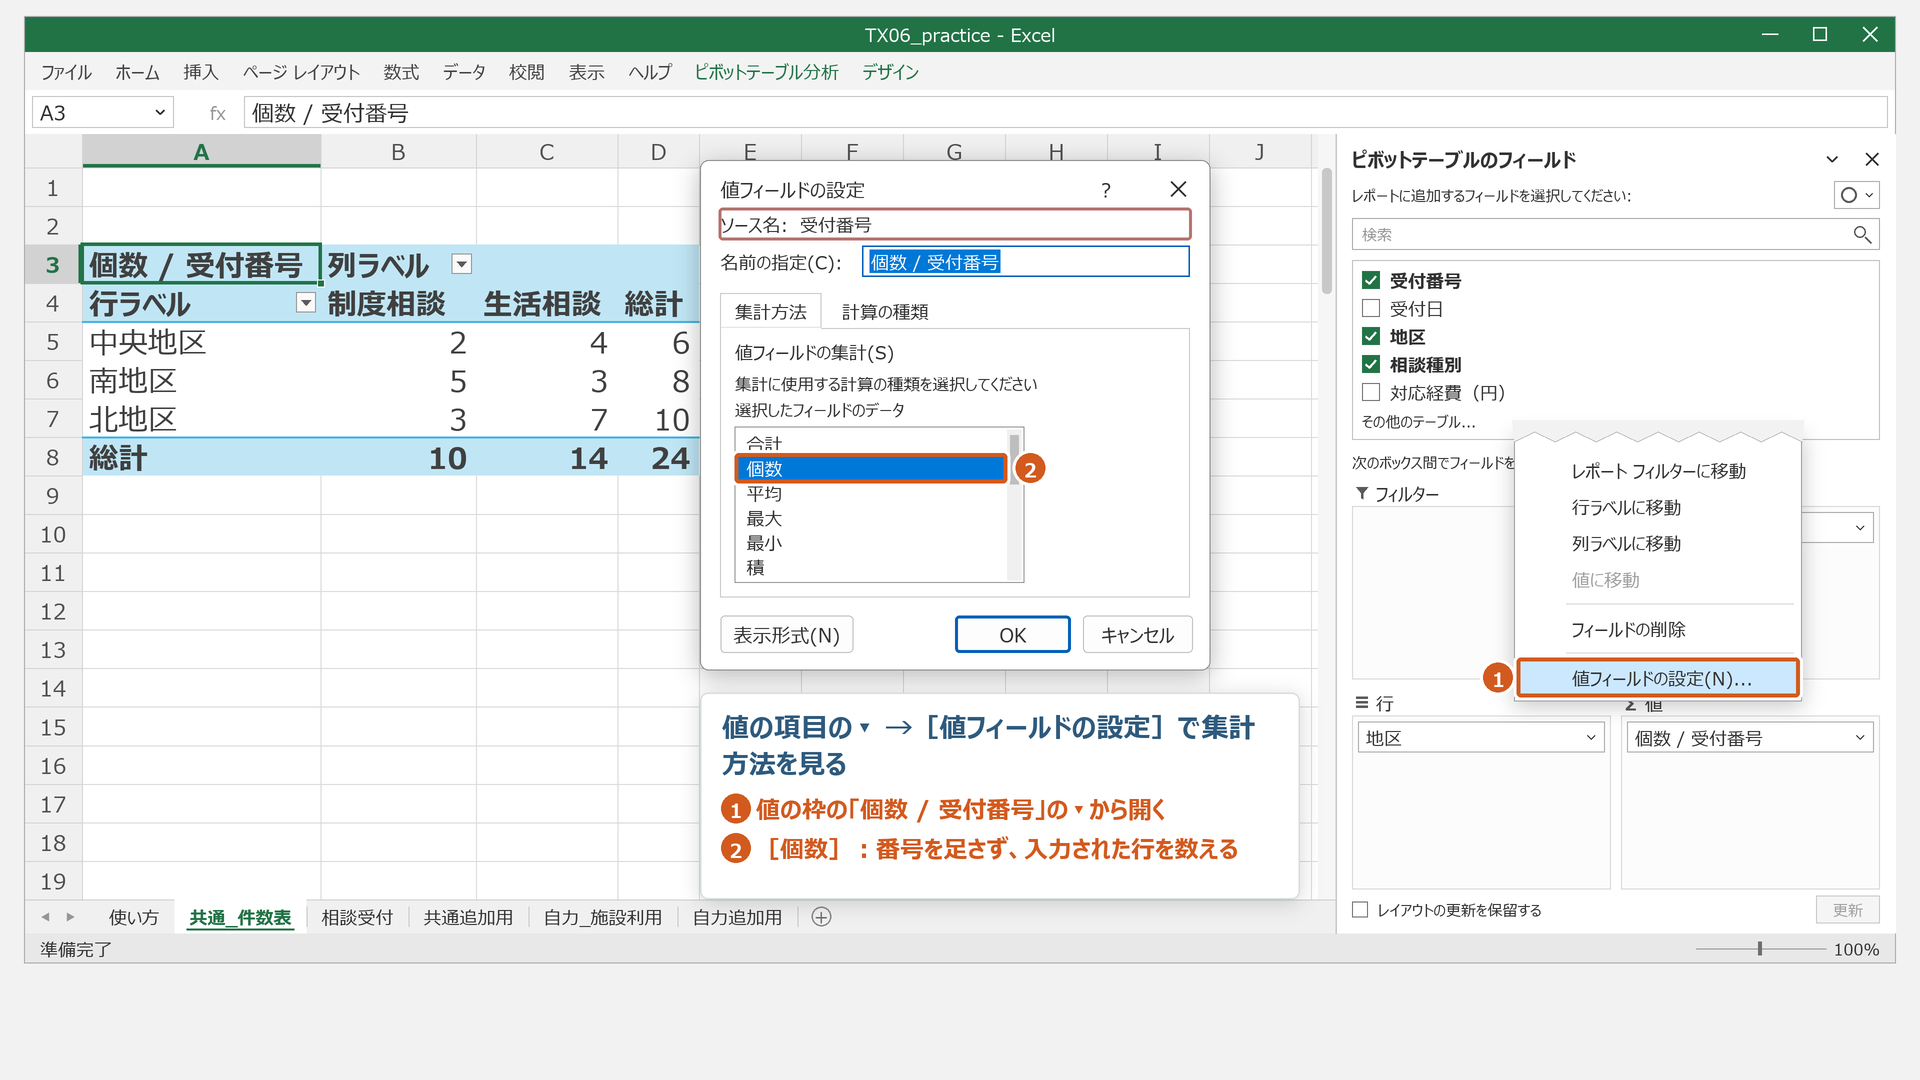Click the fx insert function icon
The width and height of the screenshot is (1920, 1080).
217,113
